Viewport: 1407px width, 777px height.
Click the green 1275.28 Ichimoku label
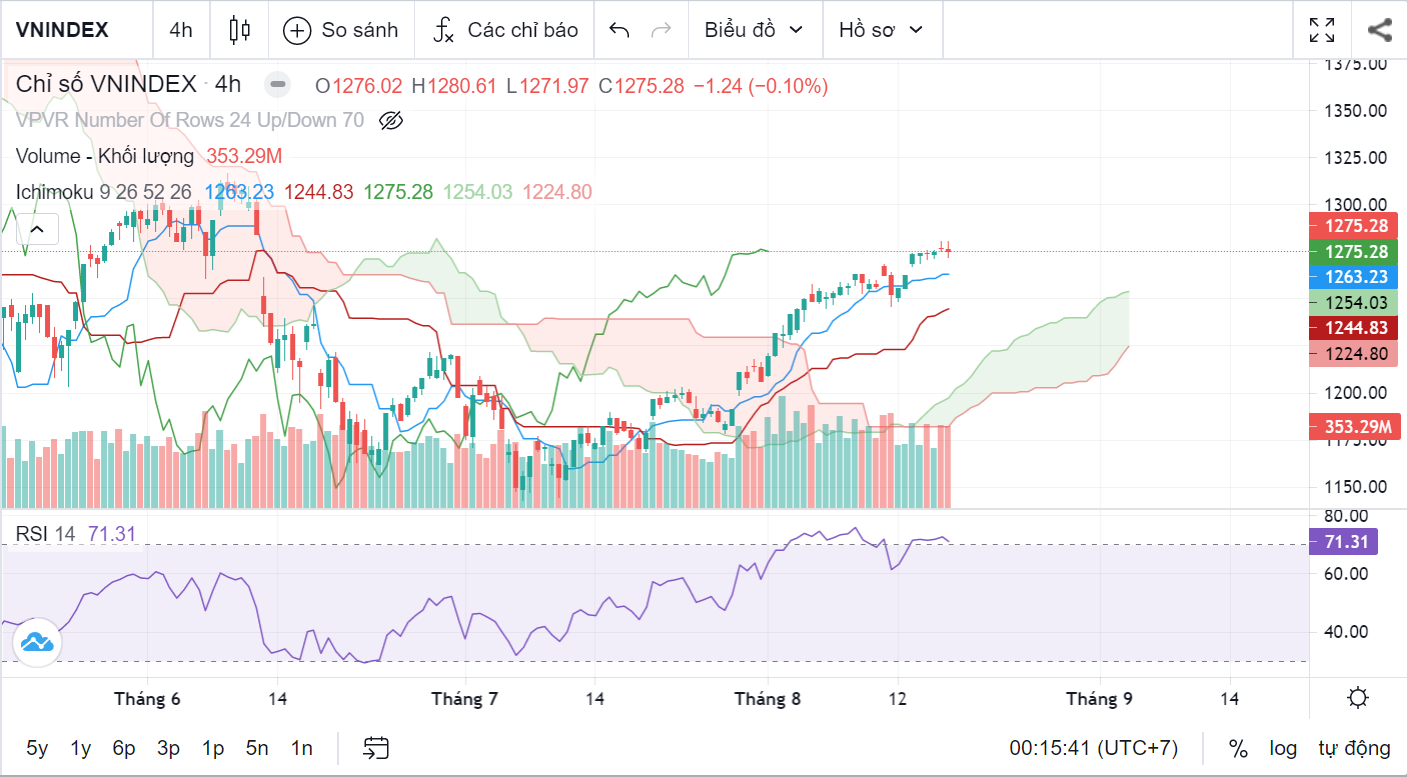point(1356,251)
